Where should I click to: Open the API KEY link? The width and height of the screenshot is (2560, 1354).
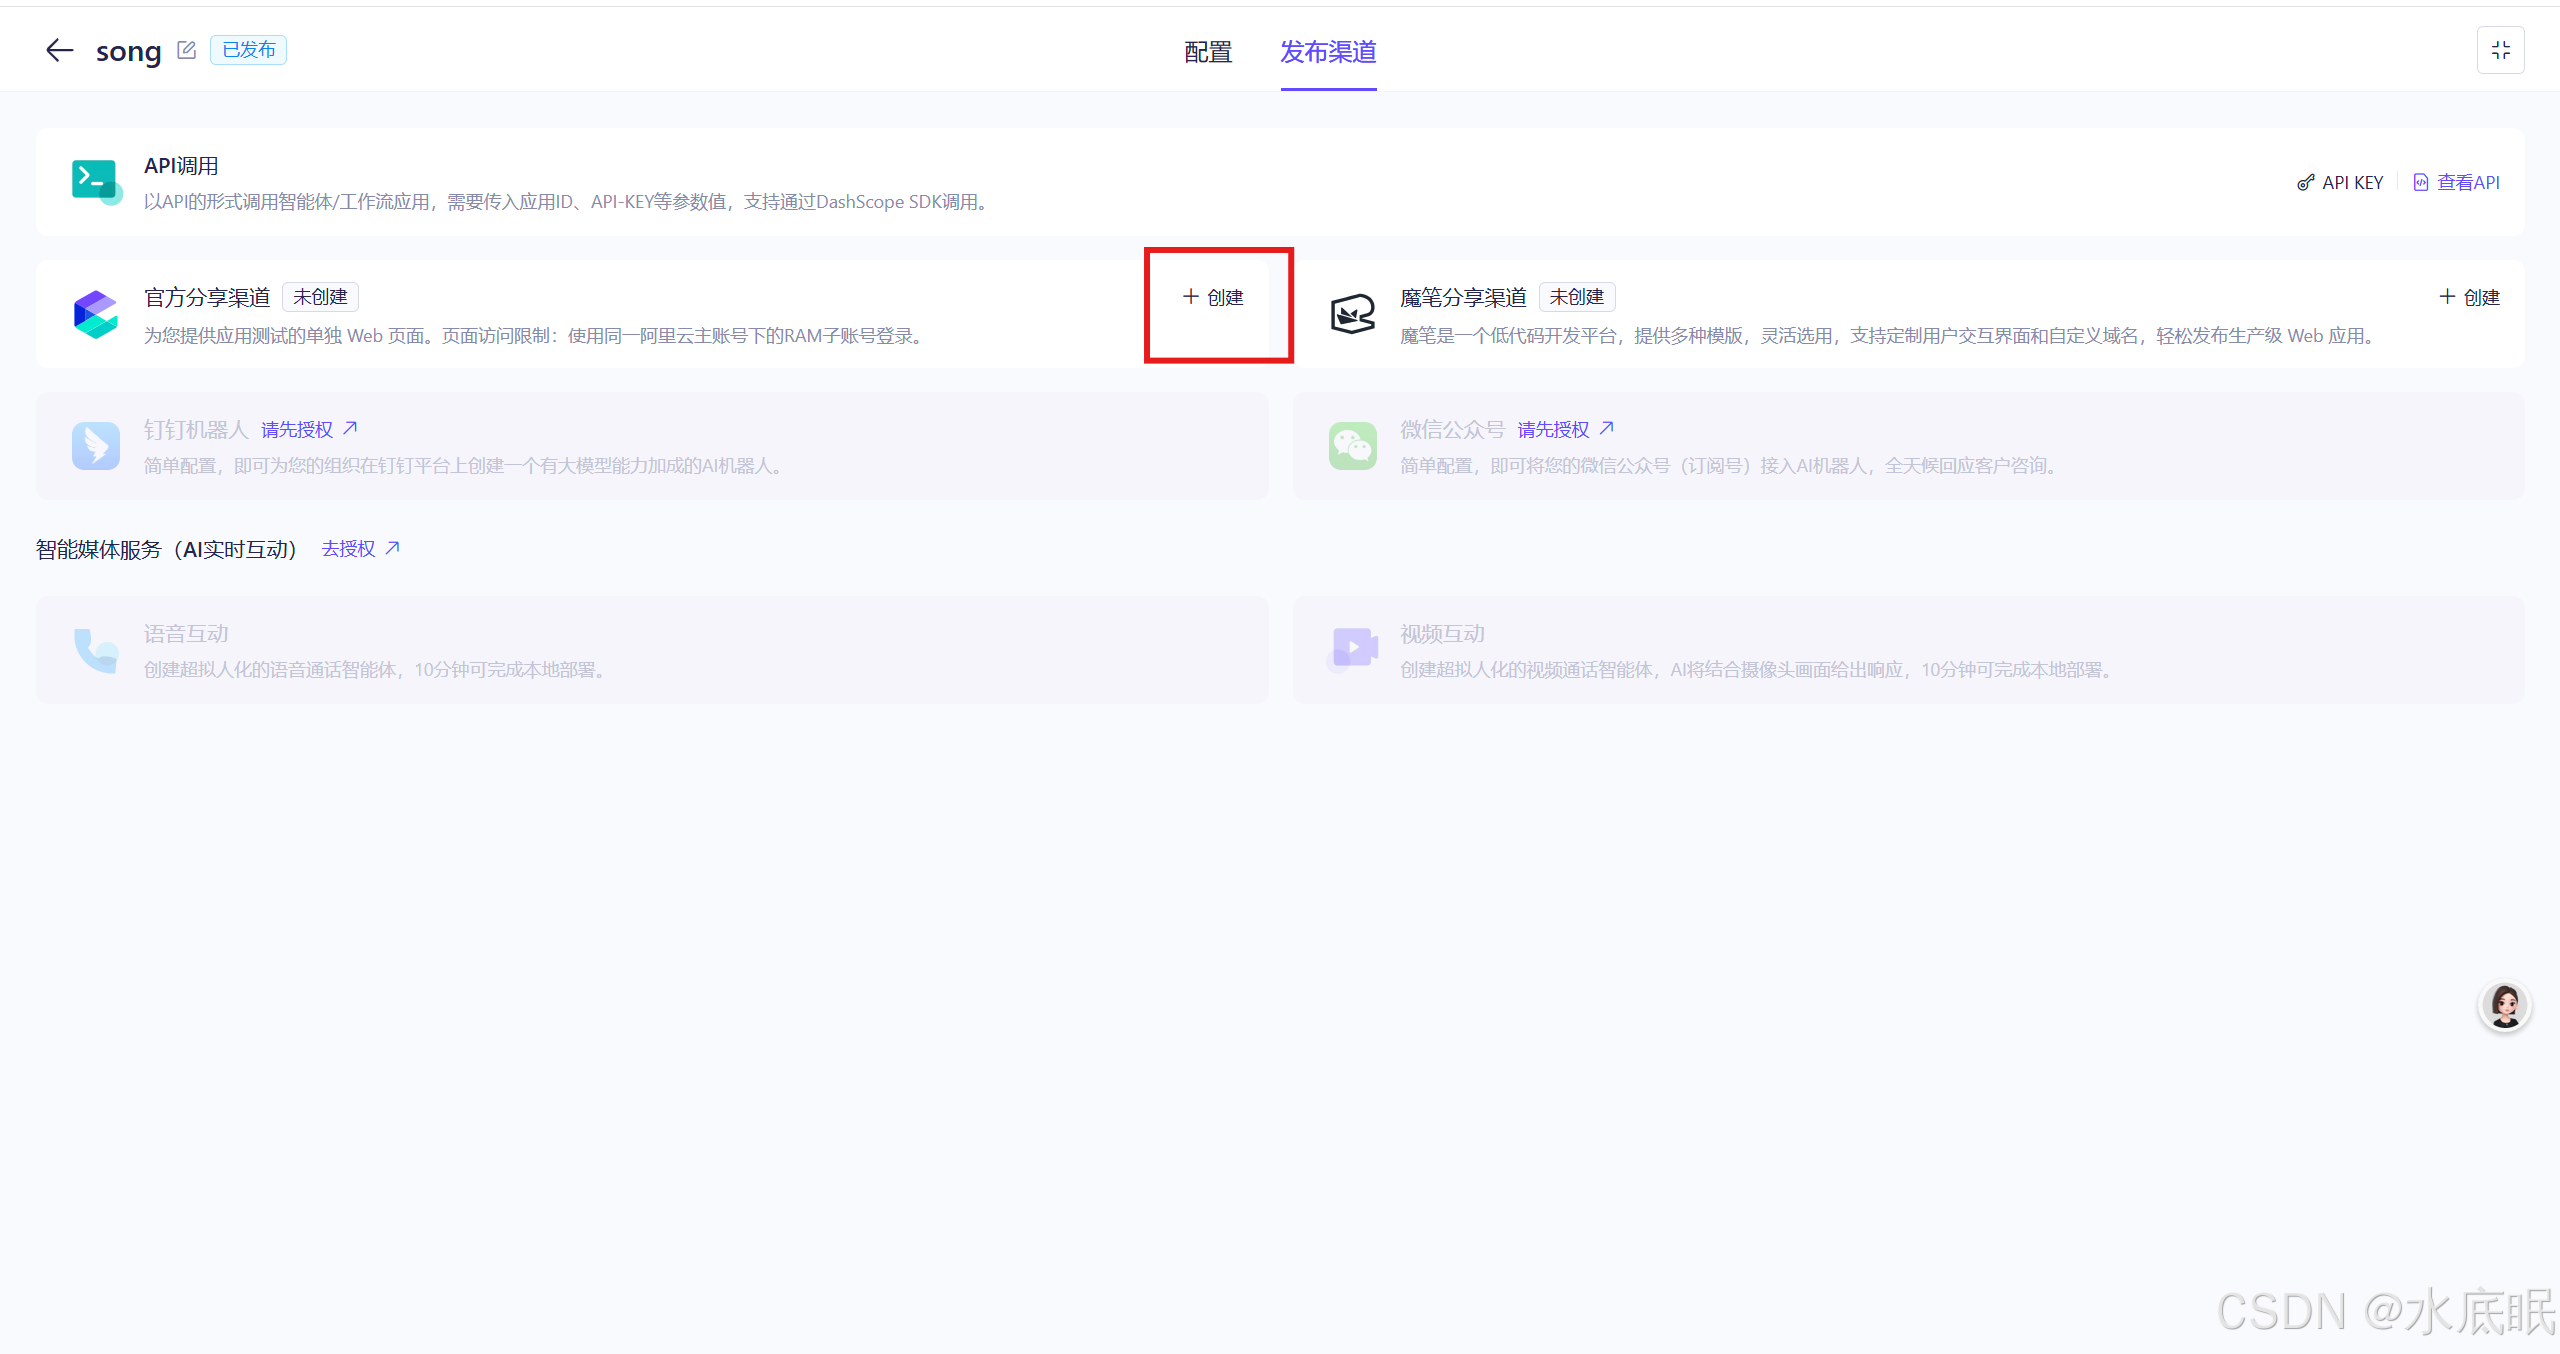(x=2341, y=183)
